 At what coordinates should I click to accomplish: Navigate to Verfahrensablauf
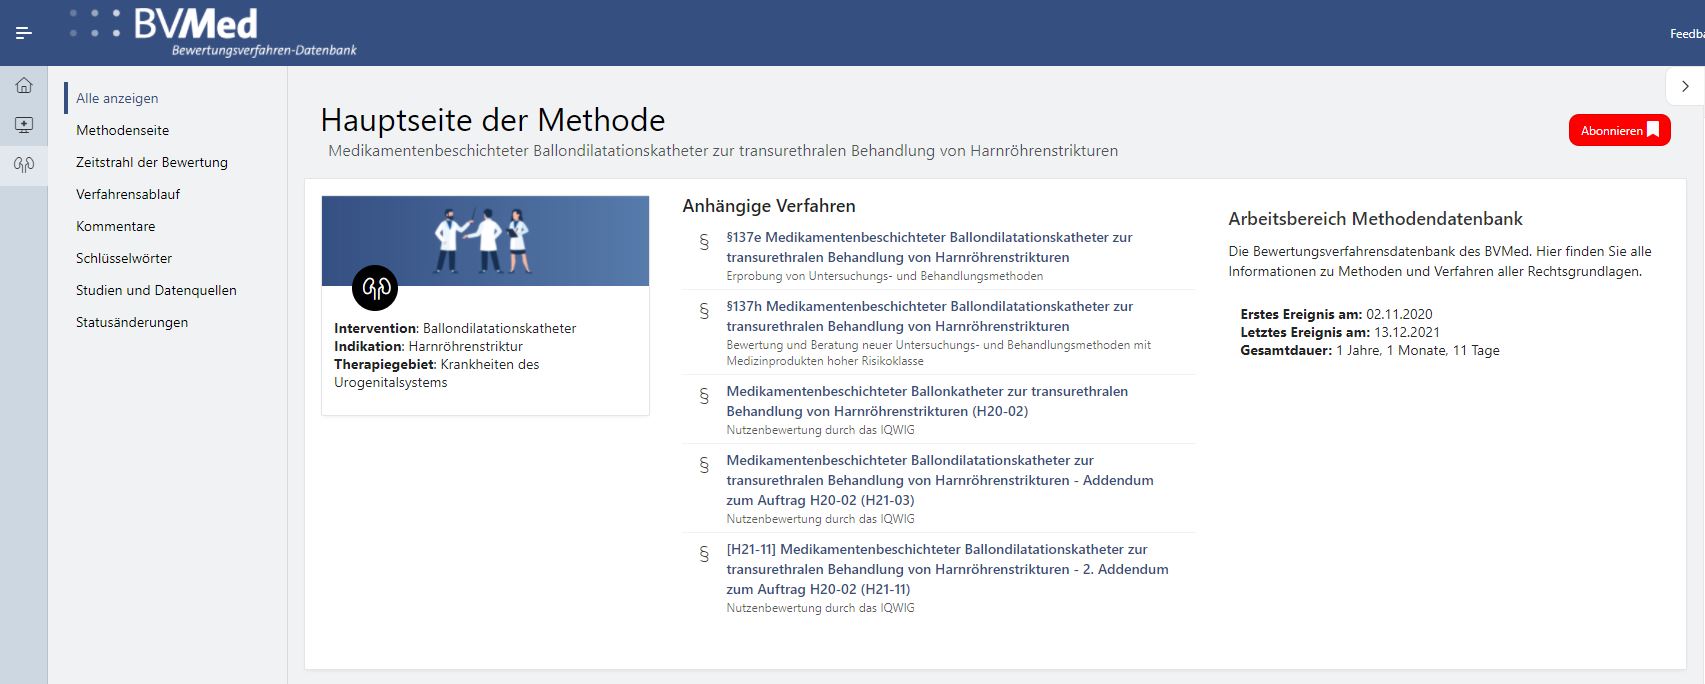[x=128, y=194]
